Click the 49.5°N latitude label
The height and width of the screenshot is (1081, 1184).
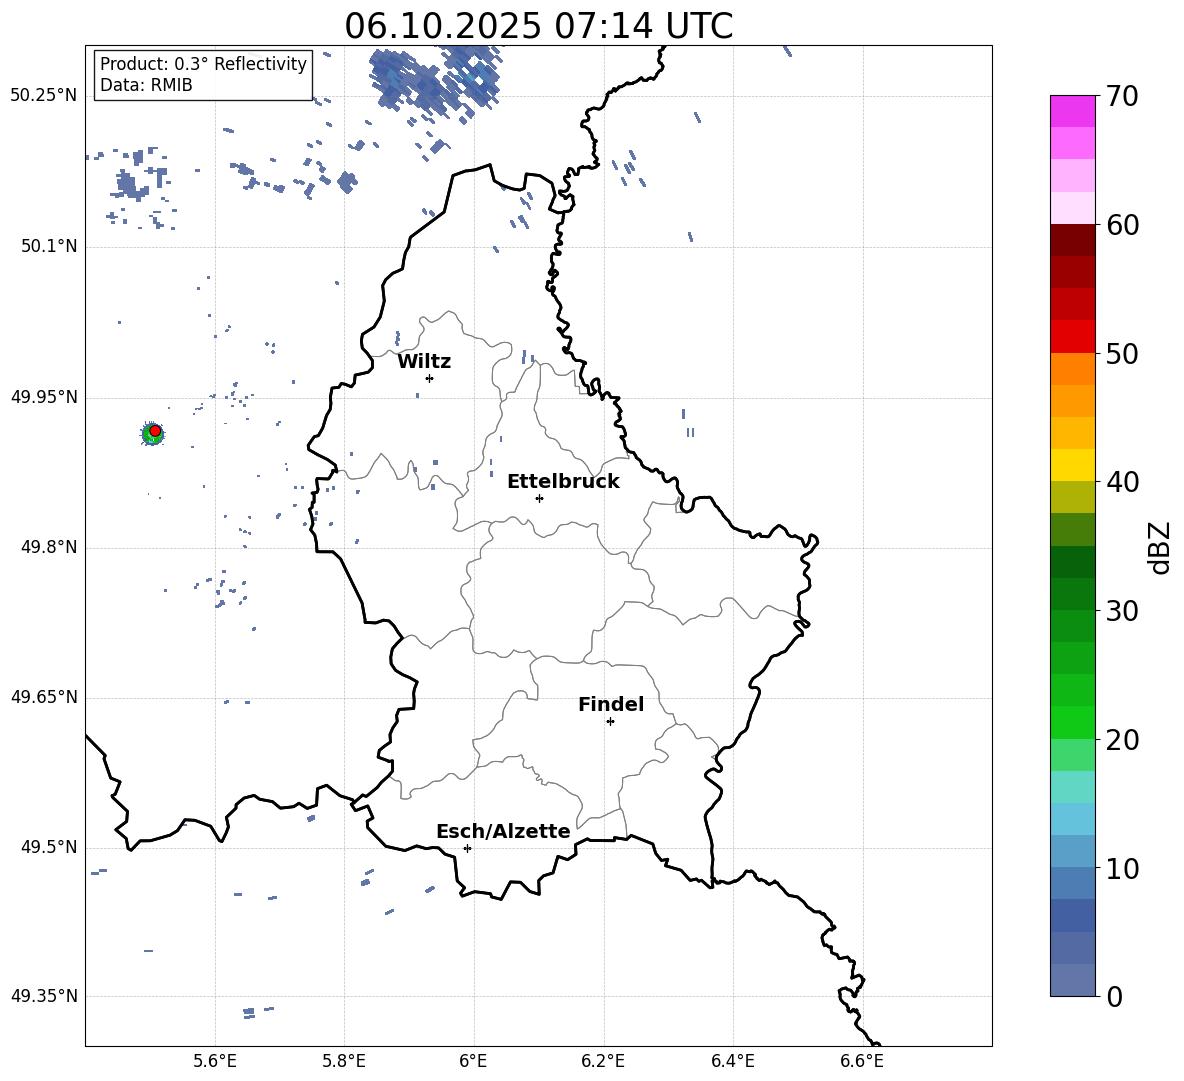click(x=49, y=847)
